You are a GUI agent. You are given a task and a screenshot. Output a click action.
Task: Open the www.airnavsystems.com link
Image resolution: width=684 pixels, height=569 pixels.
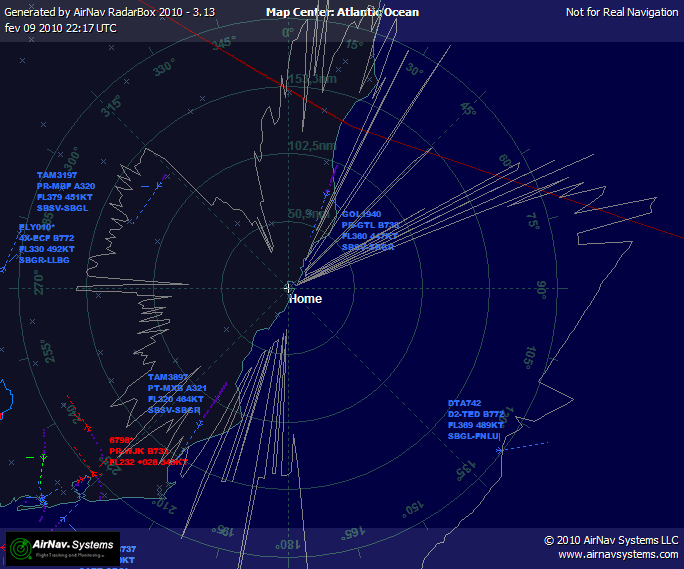(x=618, y=554)
